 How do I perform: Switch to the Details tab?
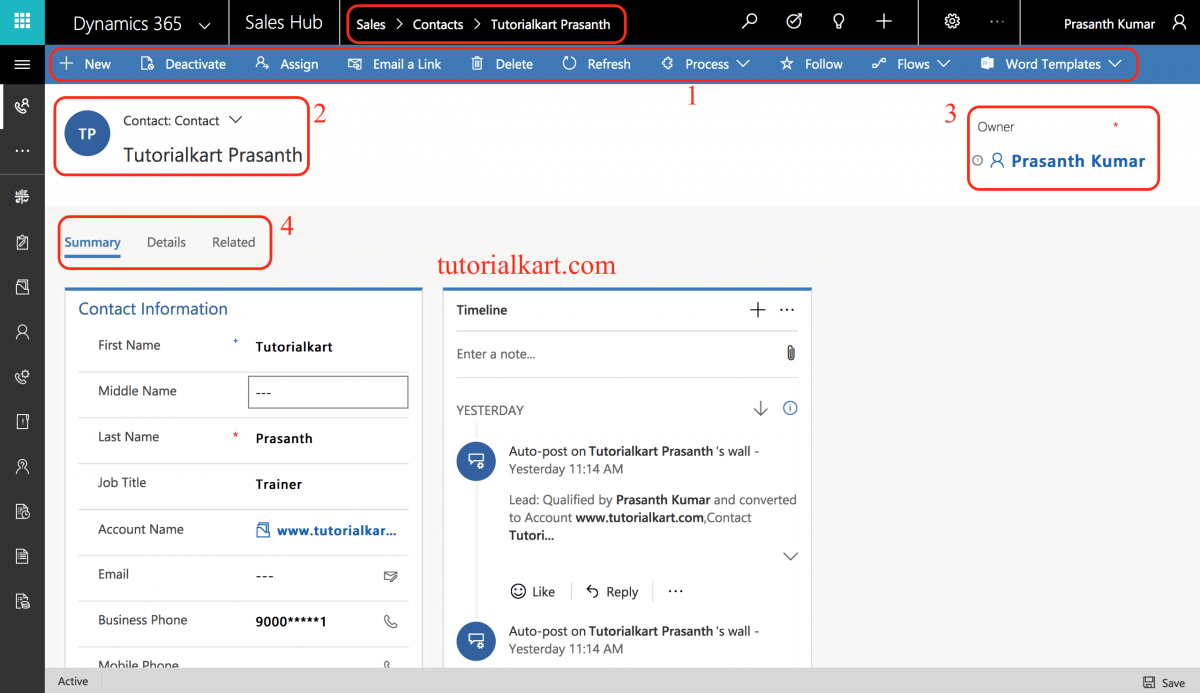[x=166, y=241]
